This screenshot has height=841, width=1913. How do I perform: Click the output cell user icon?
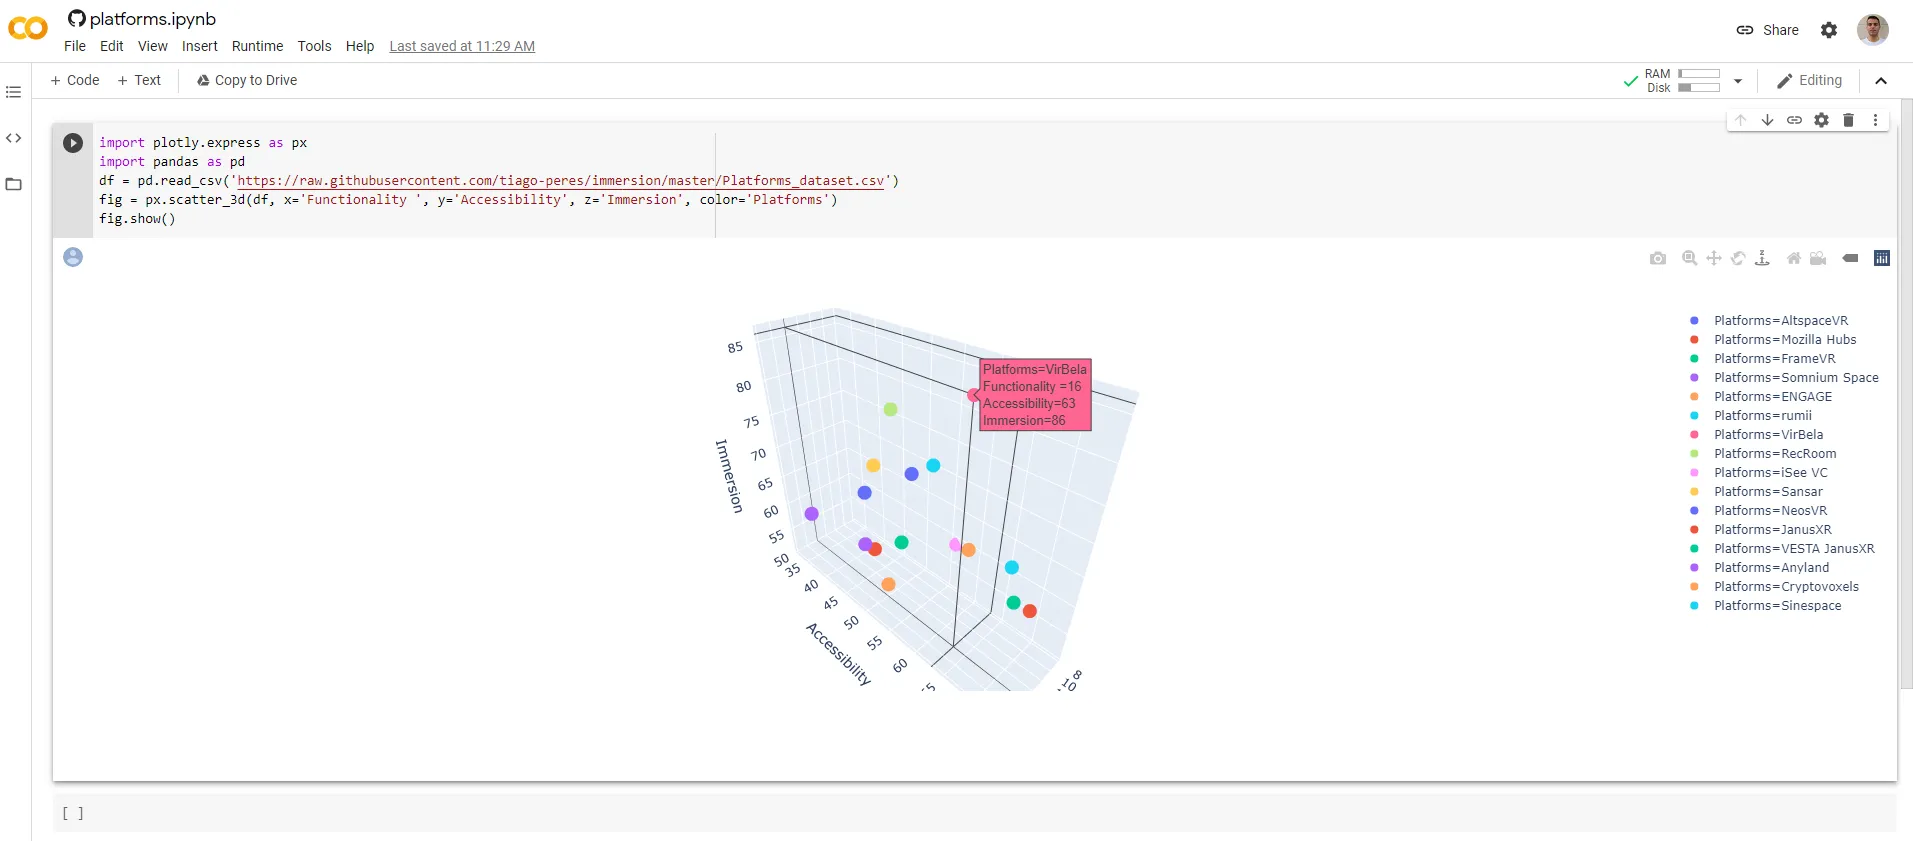click(73, 257)
